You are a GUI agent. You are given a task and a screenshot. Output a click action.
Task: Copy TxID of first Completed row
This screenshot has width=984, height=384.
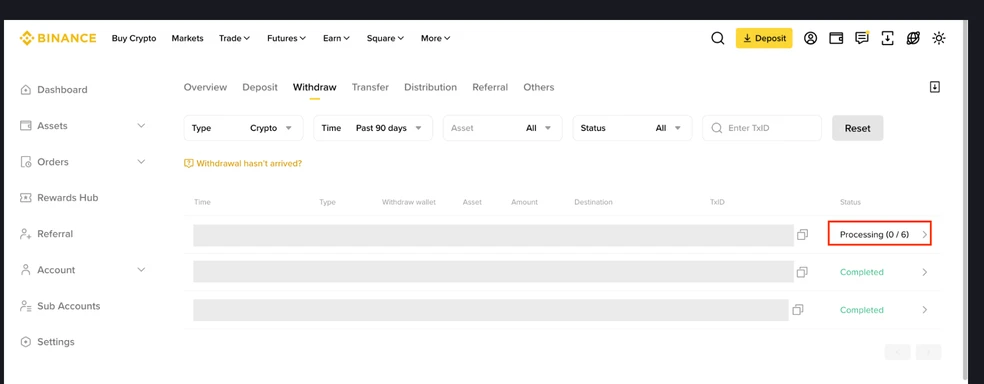tap(802, 272)
